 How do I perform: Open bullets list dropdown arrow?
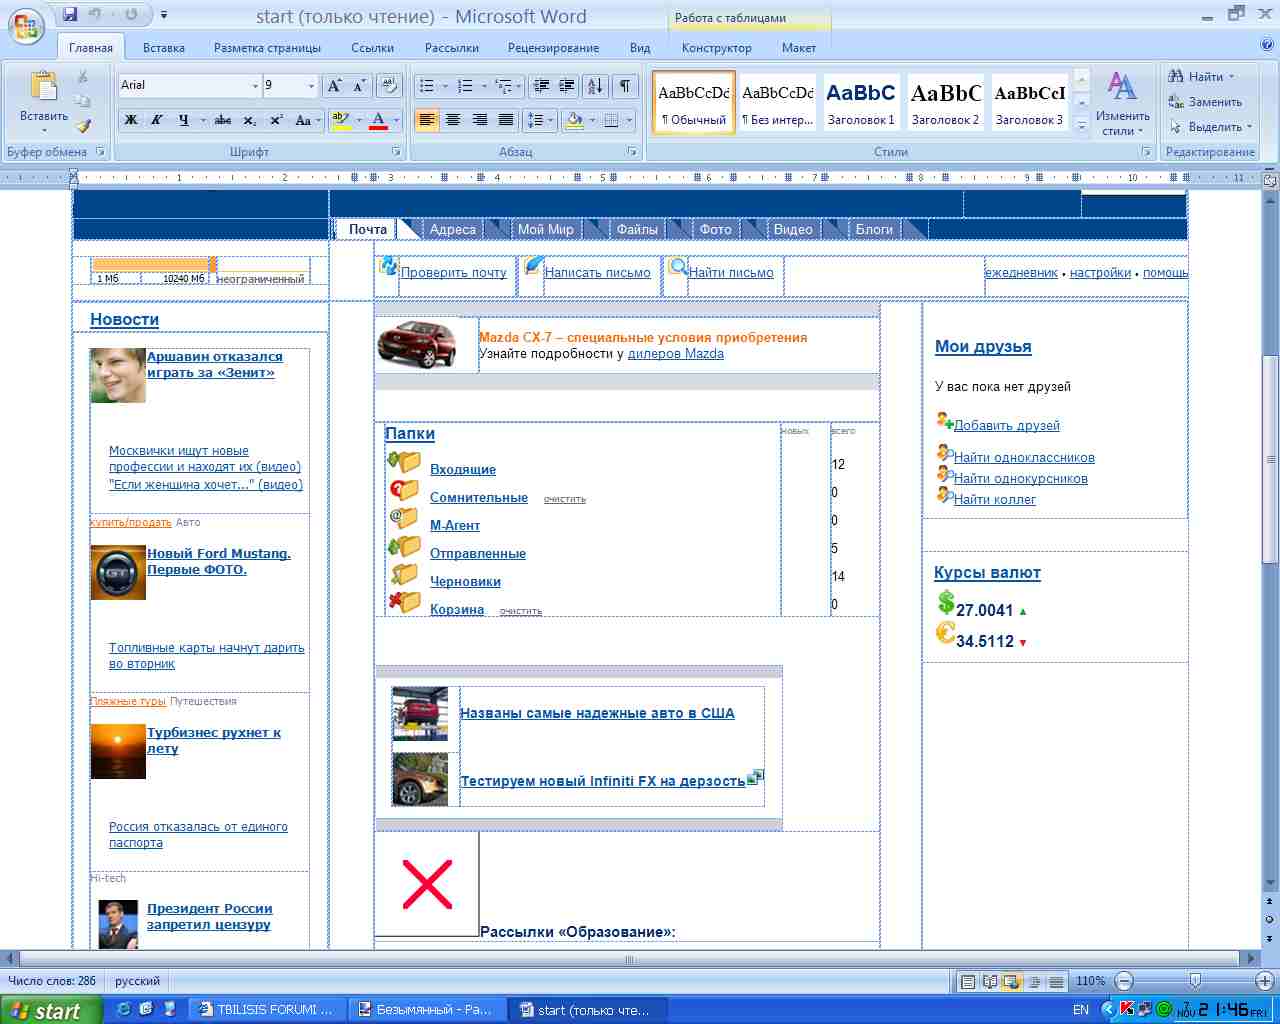[x=446, y=86]
